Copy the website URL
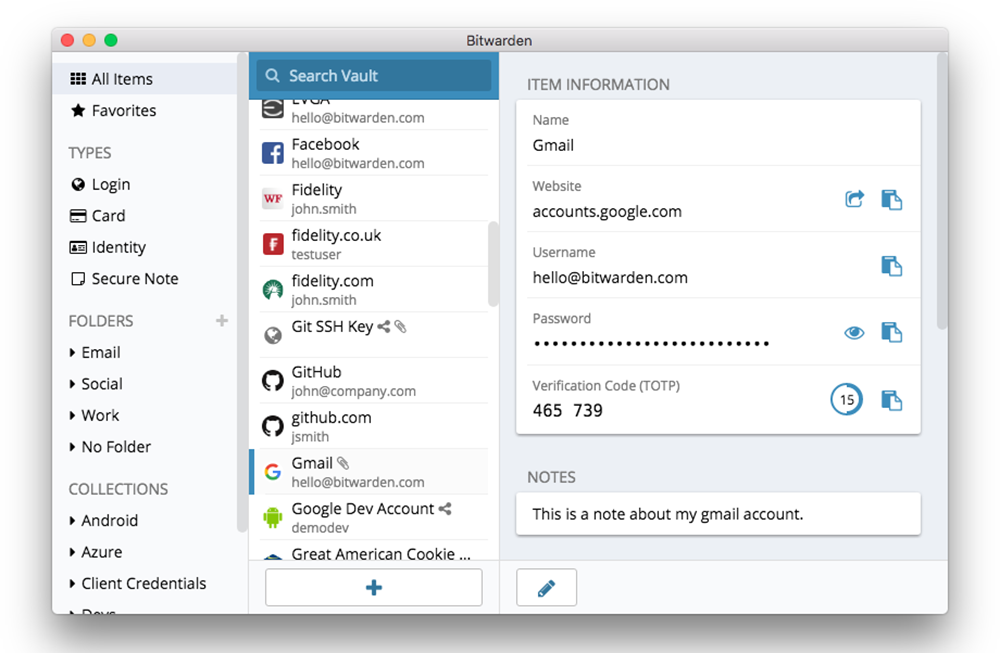 892,200
